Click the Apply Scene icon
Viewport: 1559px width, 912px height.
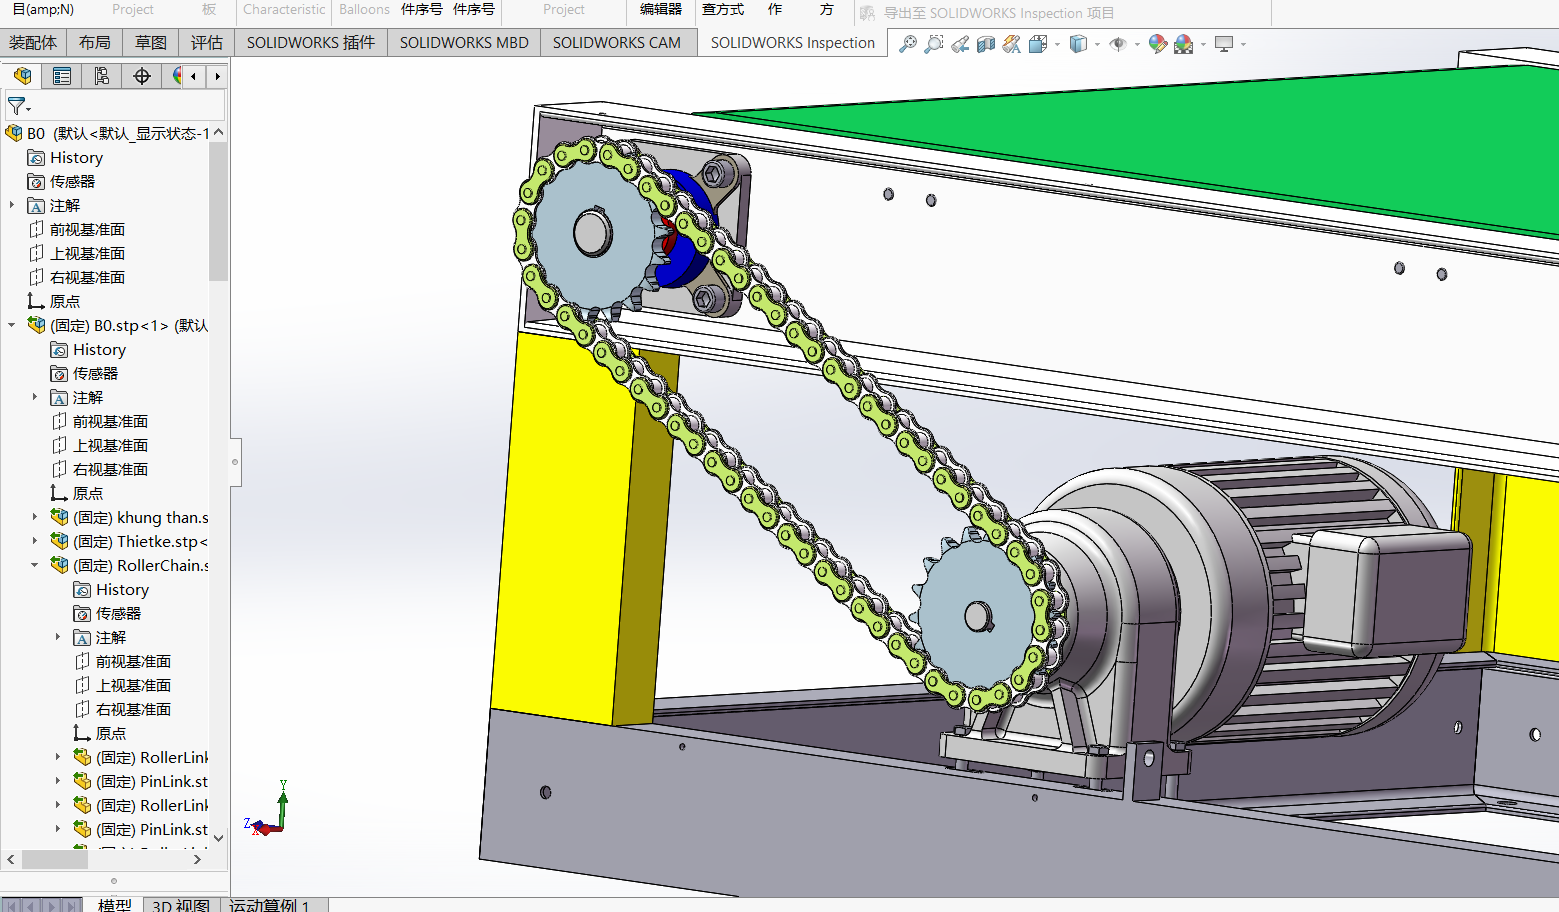click(x=1184, y=44)
